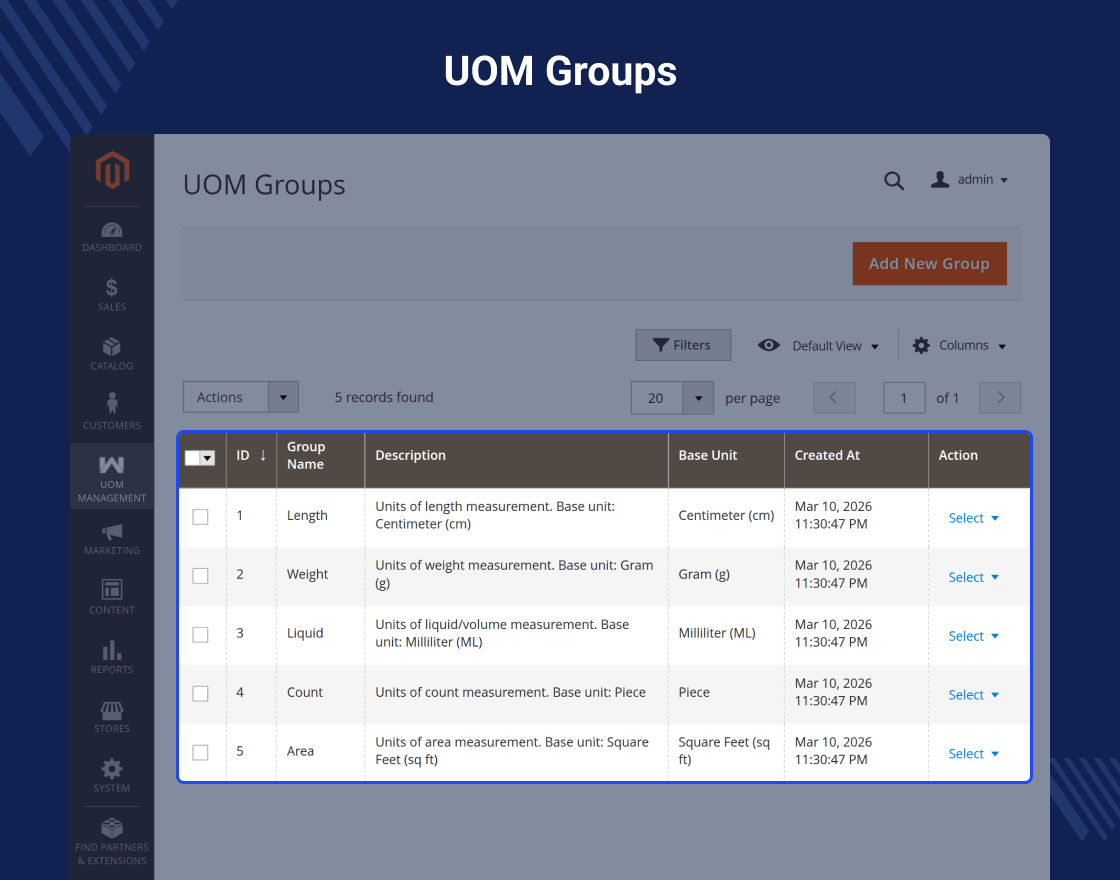
Task: Check the Liquid row checkbox
Action: 201,634
